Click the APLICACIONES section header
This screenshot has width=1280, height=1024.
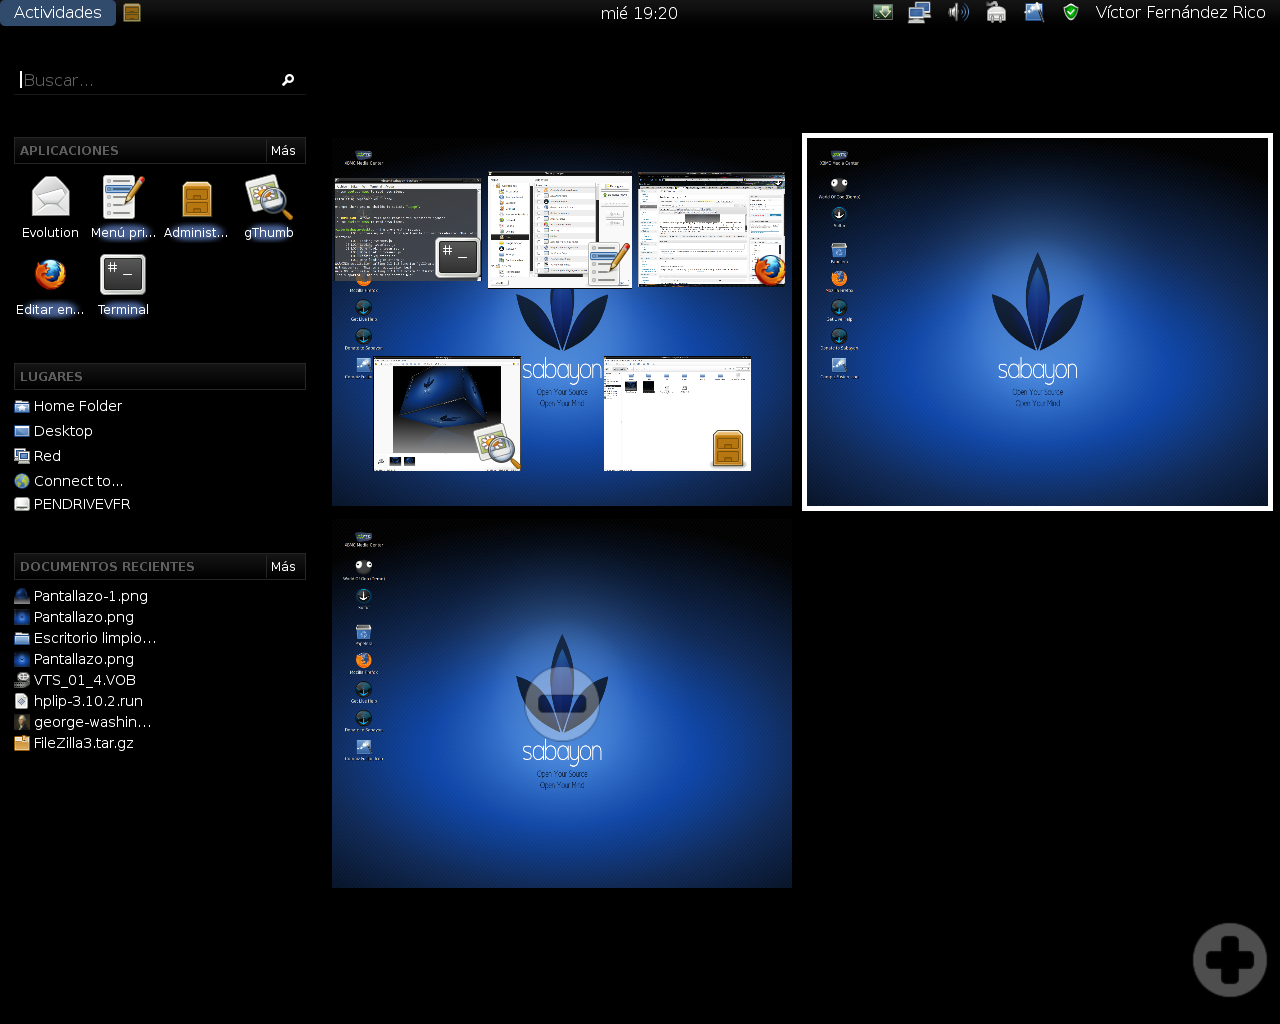pos(140,151)
